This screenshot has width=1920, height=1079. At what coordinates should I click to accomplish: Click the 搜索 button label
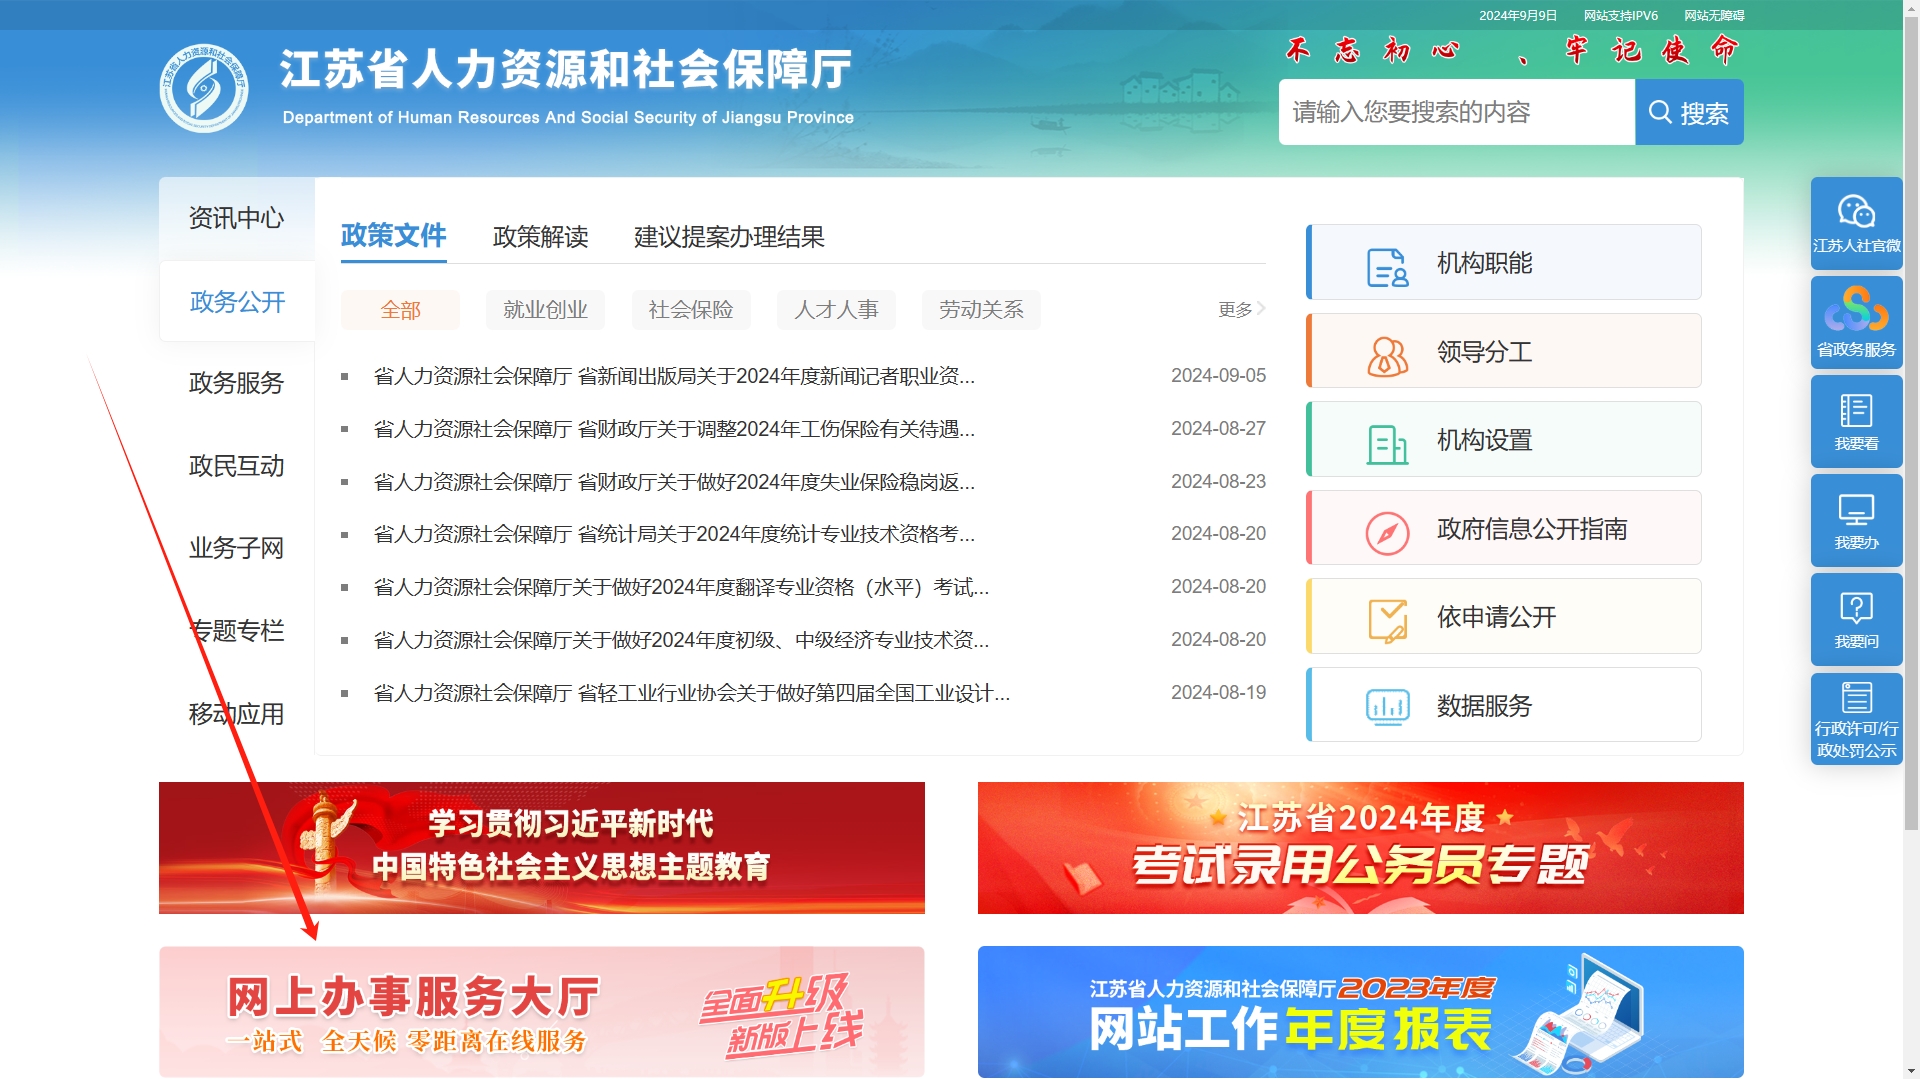pos(1704,113)
